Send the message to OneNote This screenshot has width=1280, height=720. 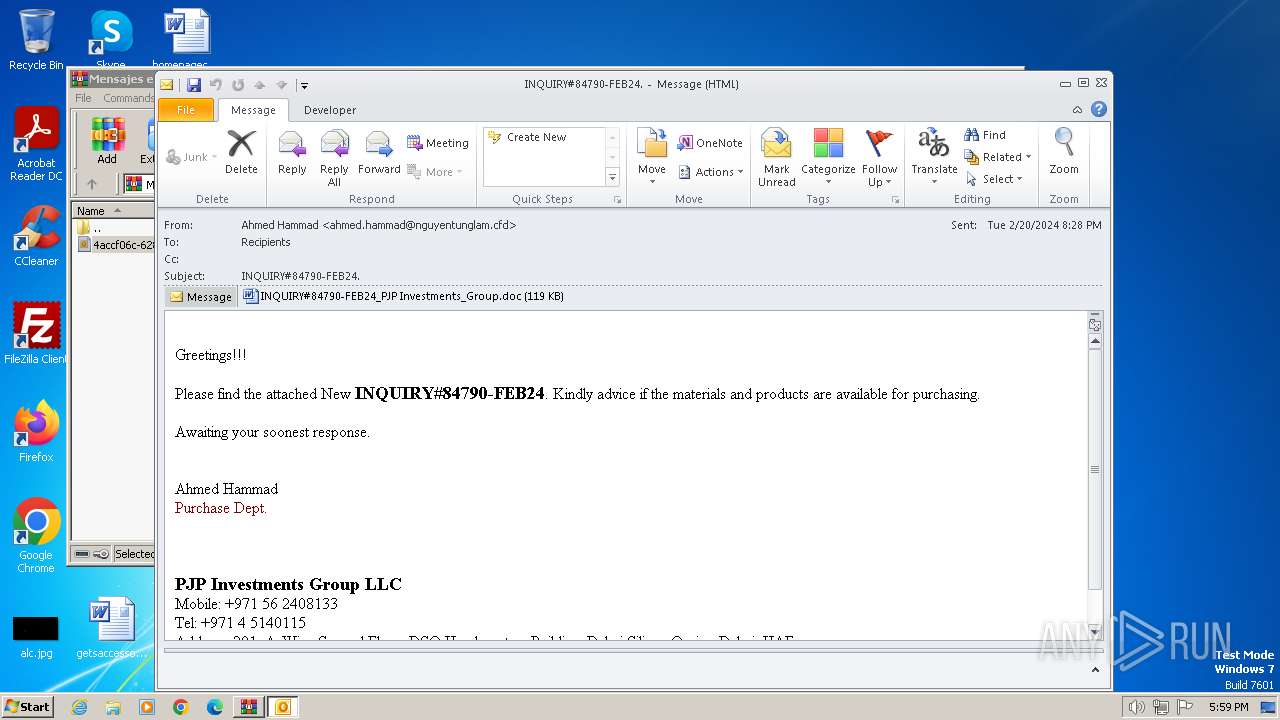[710, 143]
